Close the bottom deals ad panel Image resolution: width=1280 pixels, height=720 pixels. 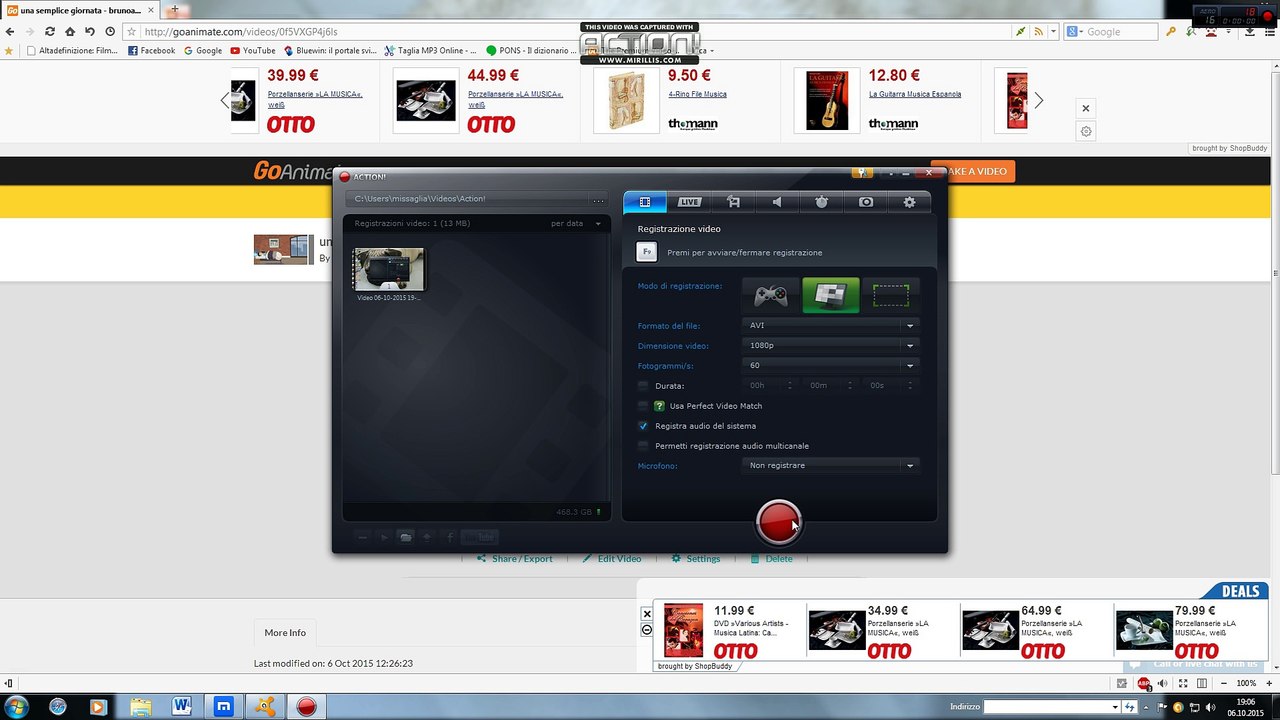(647, 614)
